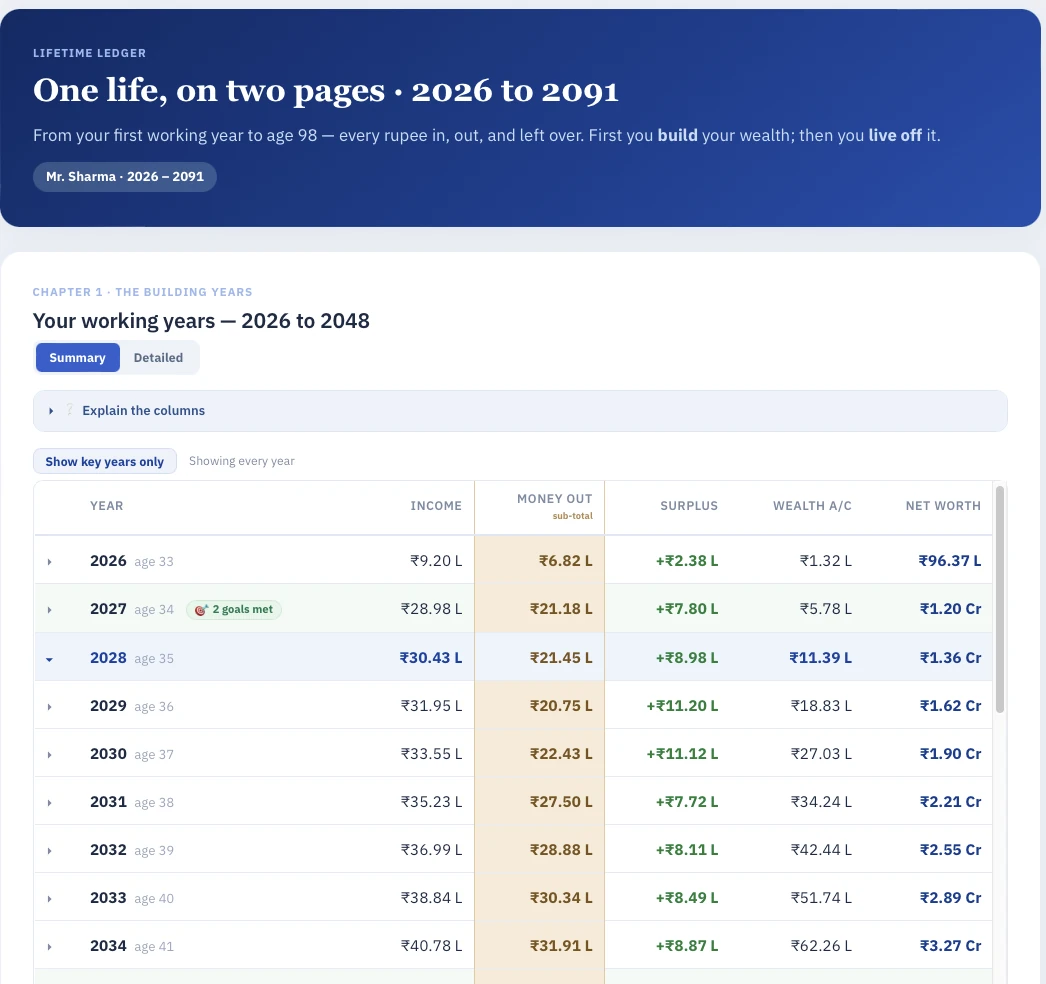This screenshot has height=984, width=1046.
Task: Click the Explain the columns label
Action: point(143,410)
